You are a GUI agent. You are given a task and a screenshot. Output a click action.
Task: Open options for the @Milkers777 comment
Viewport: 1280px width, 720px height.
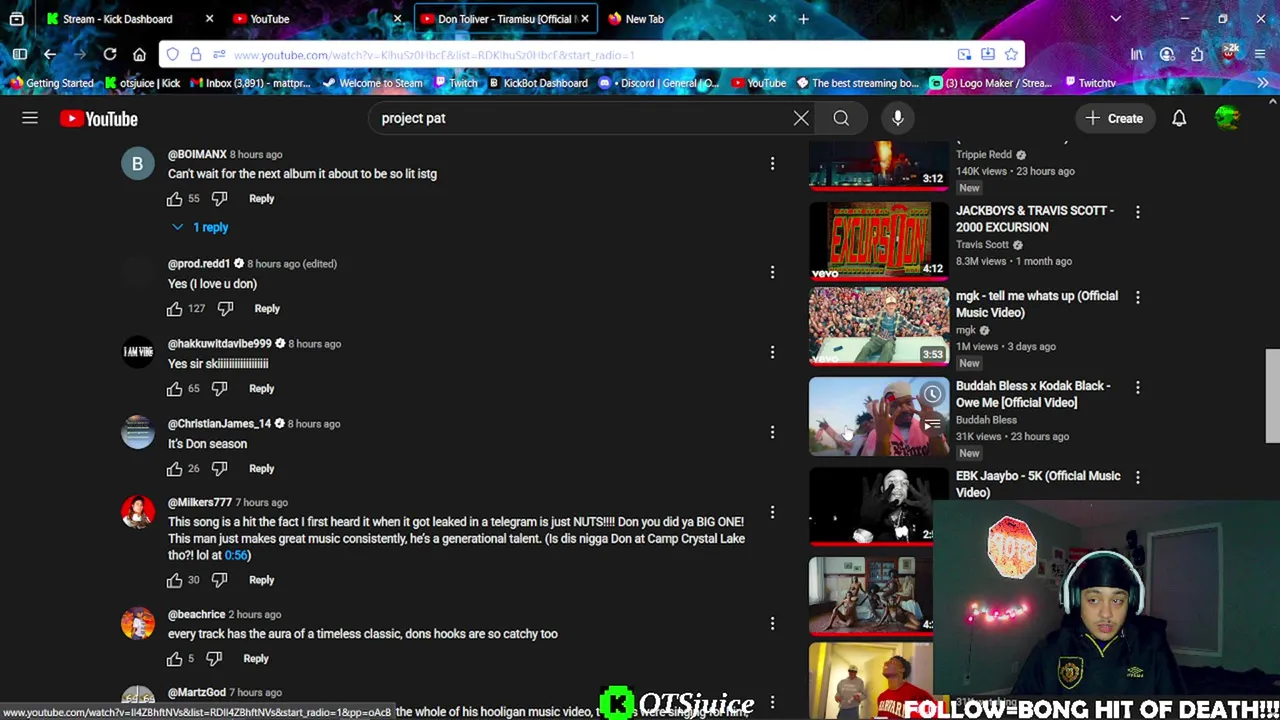[772, 512]
